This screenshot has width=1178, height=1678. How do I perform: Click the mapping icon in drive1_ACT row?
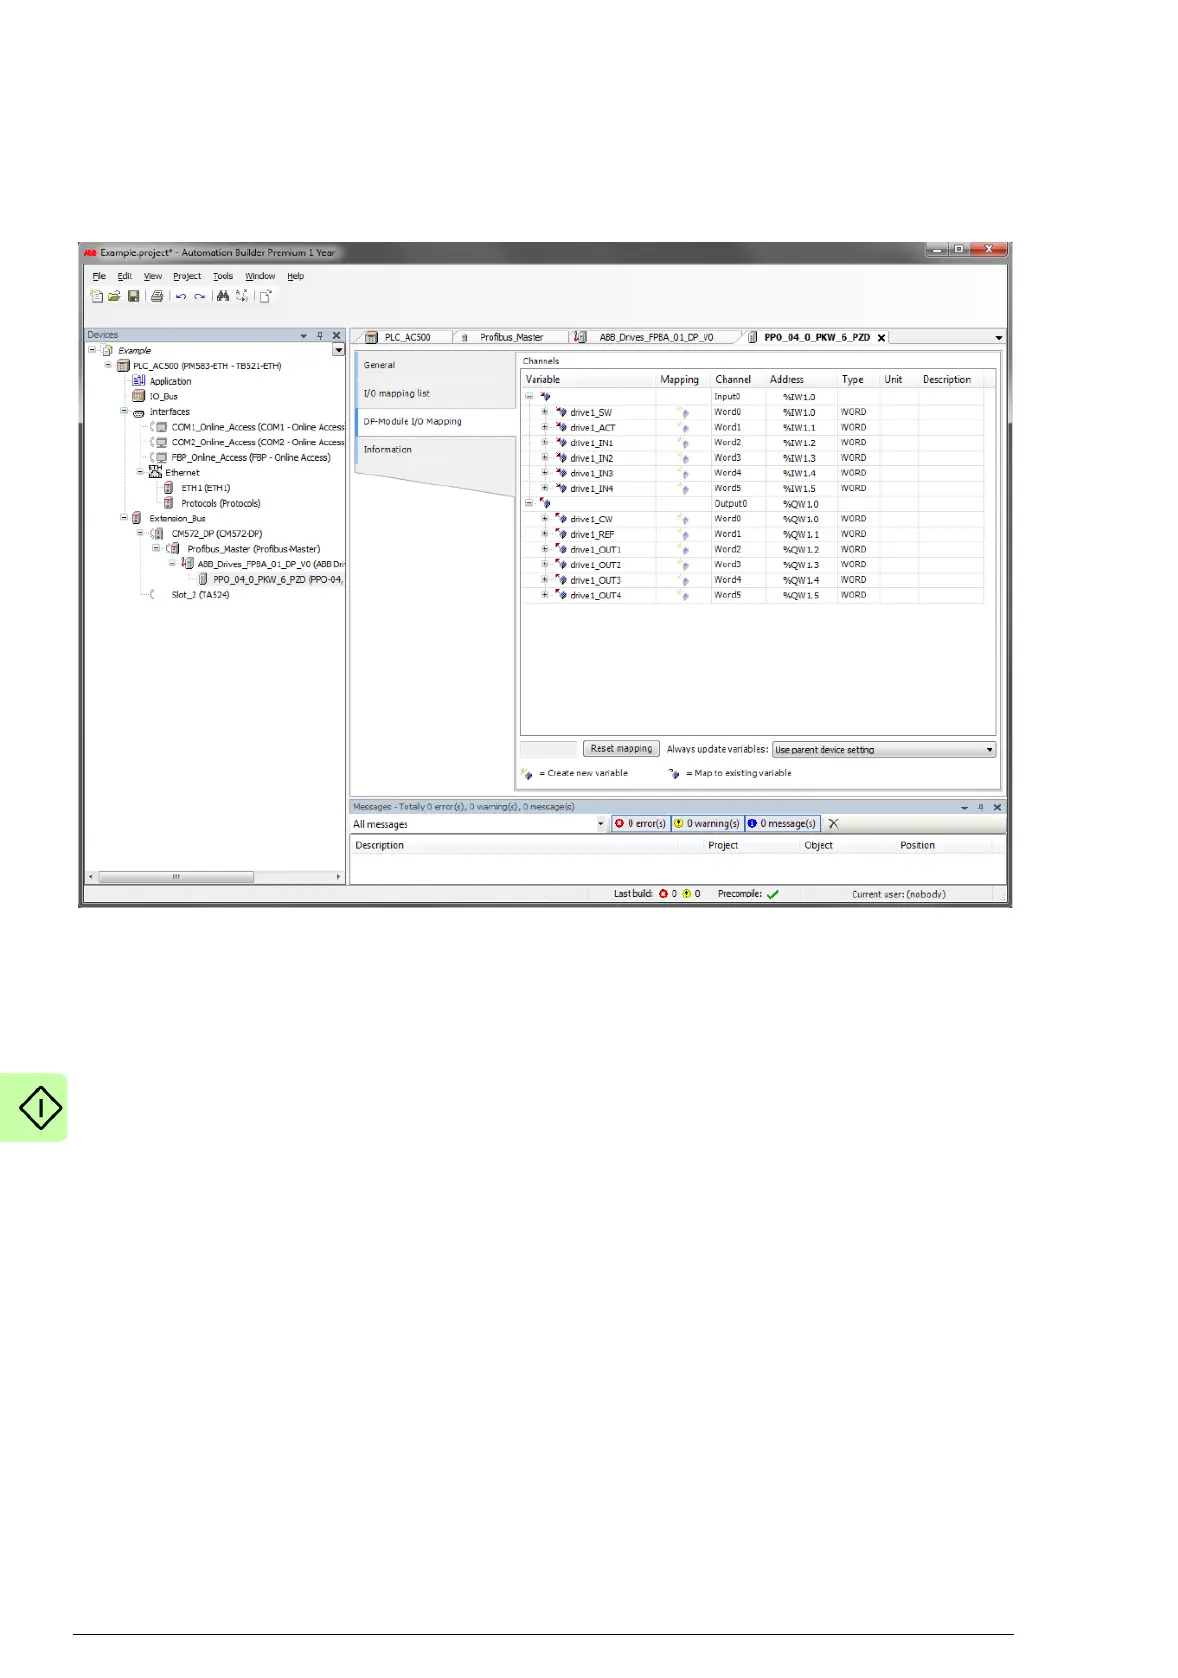pos(684,427)
